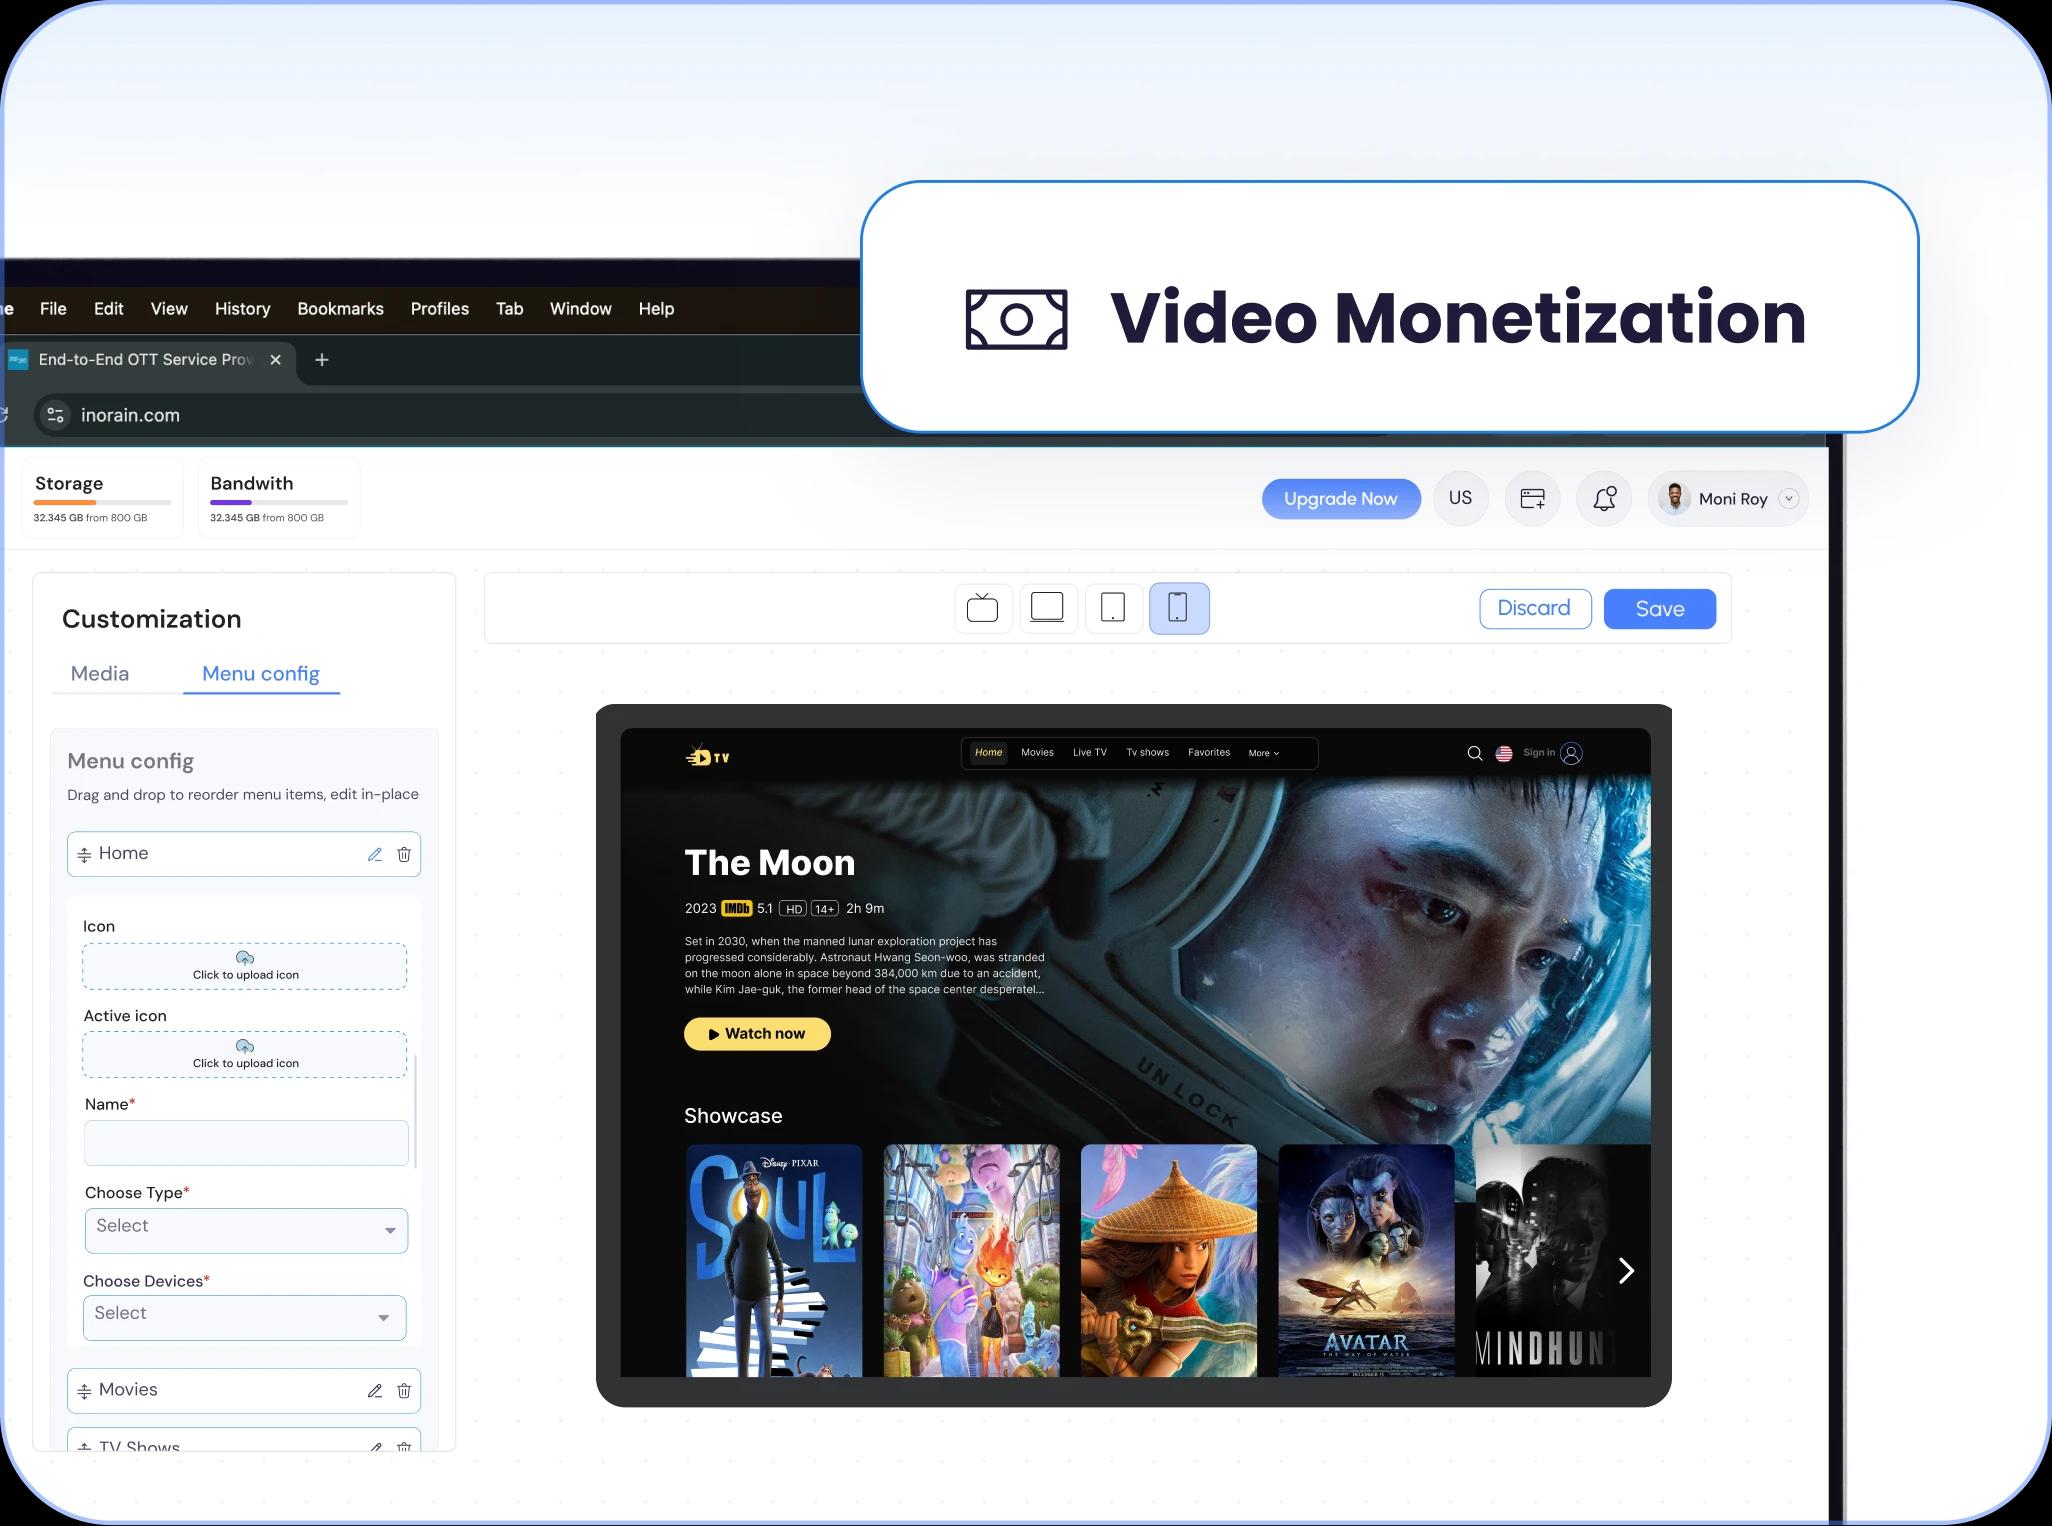Select the mobile phone preview icon

[1179, 608]
